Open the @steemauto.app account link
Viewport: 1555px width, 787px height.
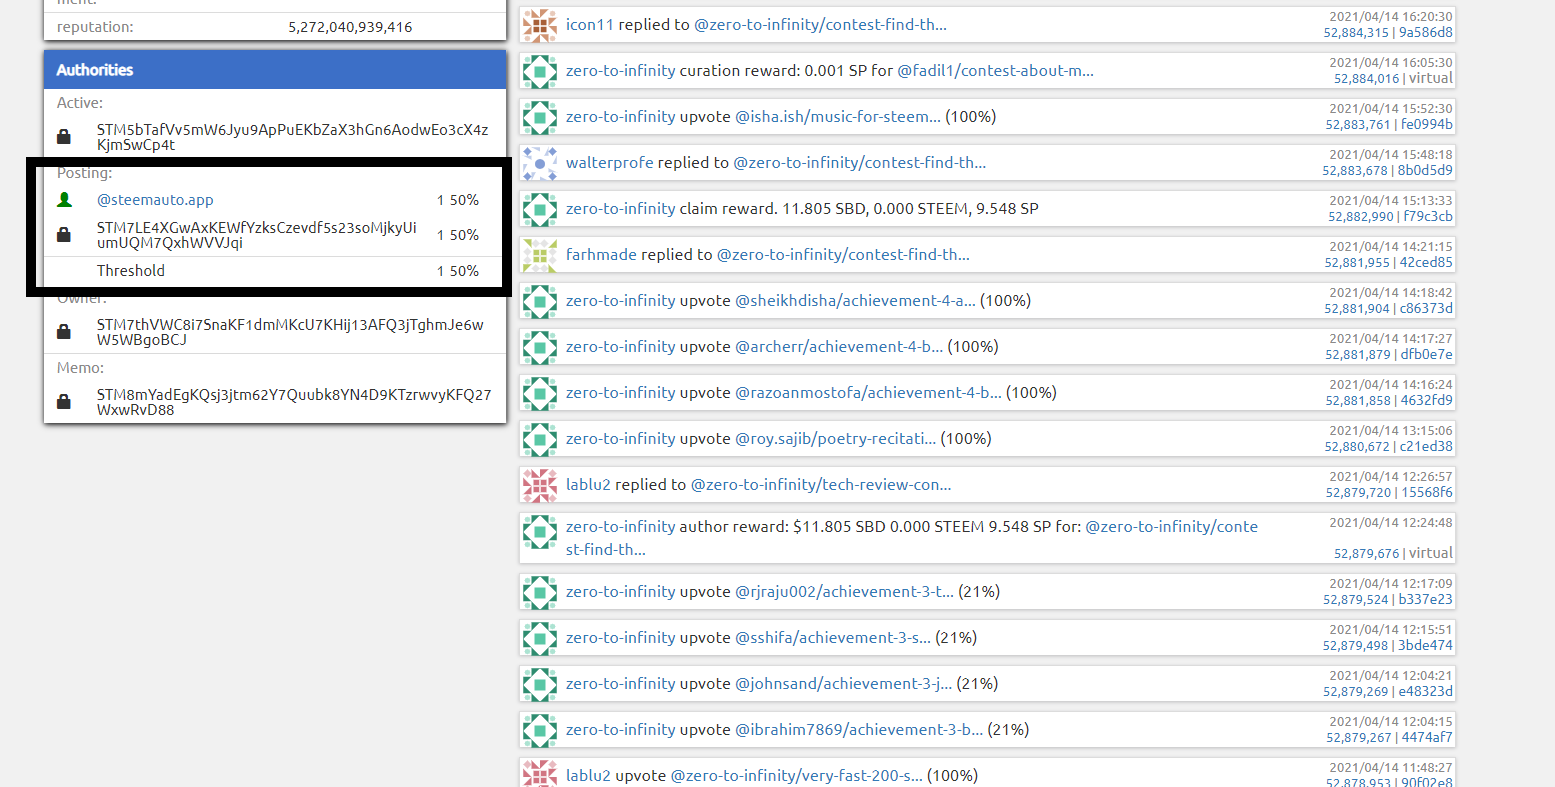155,200
